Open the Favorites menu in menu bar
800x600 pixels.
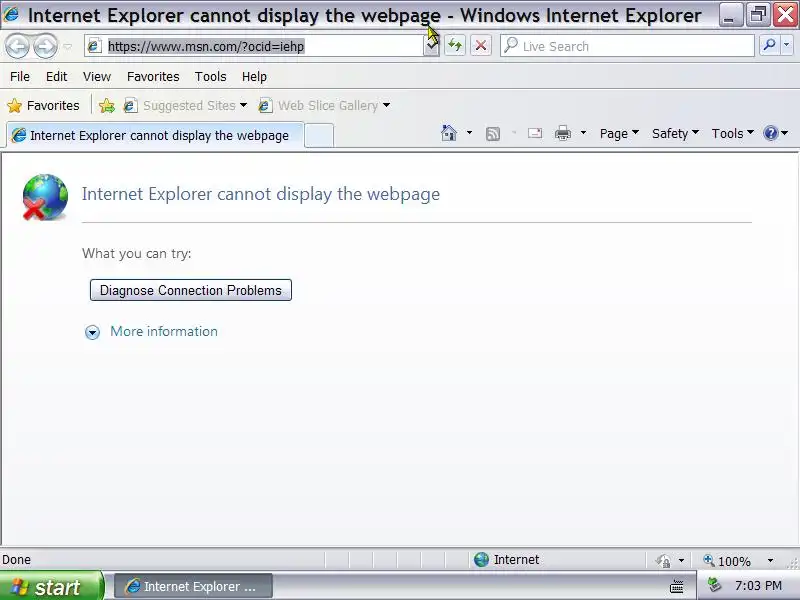point(153,77)
